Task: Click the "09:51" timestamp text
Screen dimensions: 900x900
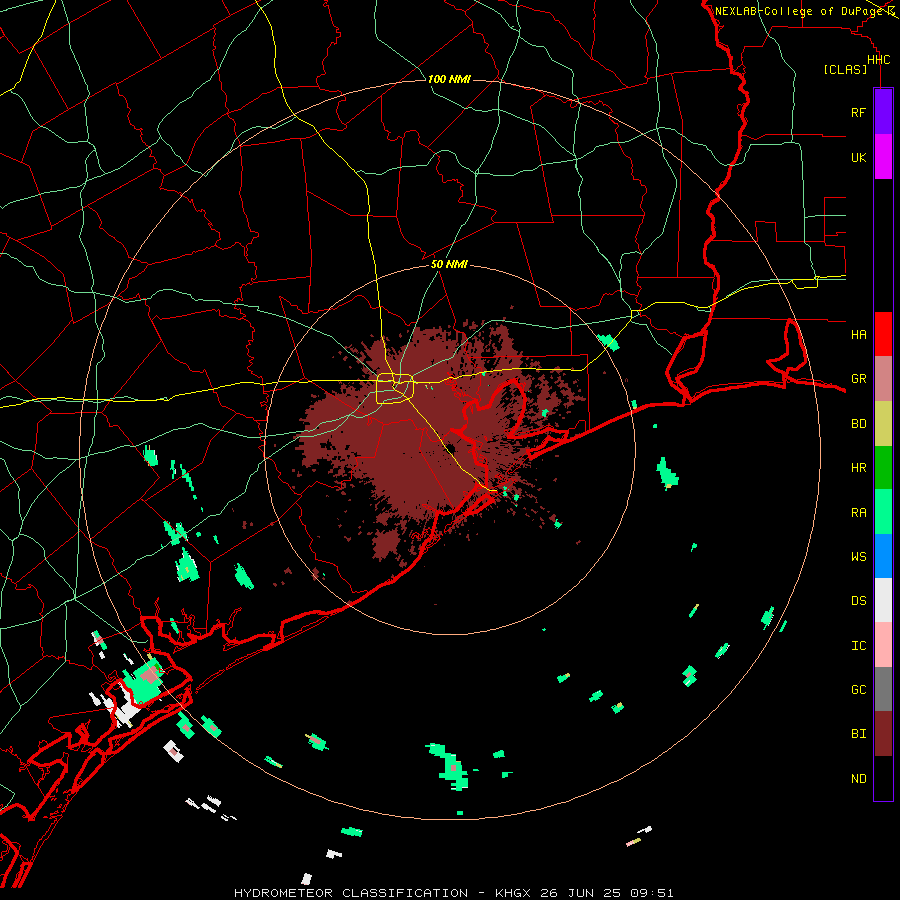Action: [650, 893]
